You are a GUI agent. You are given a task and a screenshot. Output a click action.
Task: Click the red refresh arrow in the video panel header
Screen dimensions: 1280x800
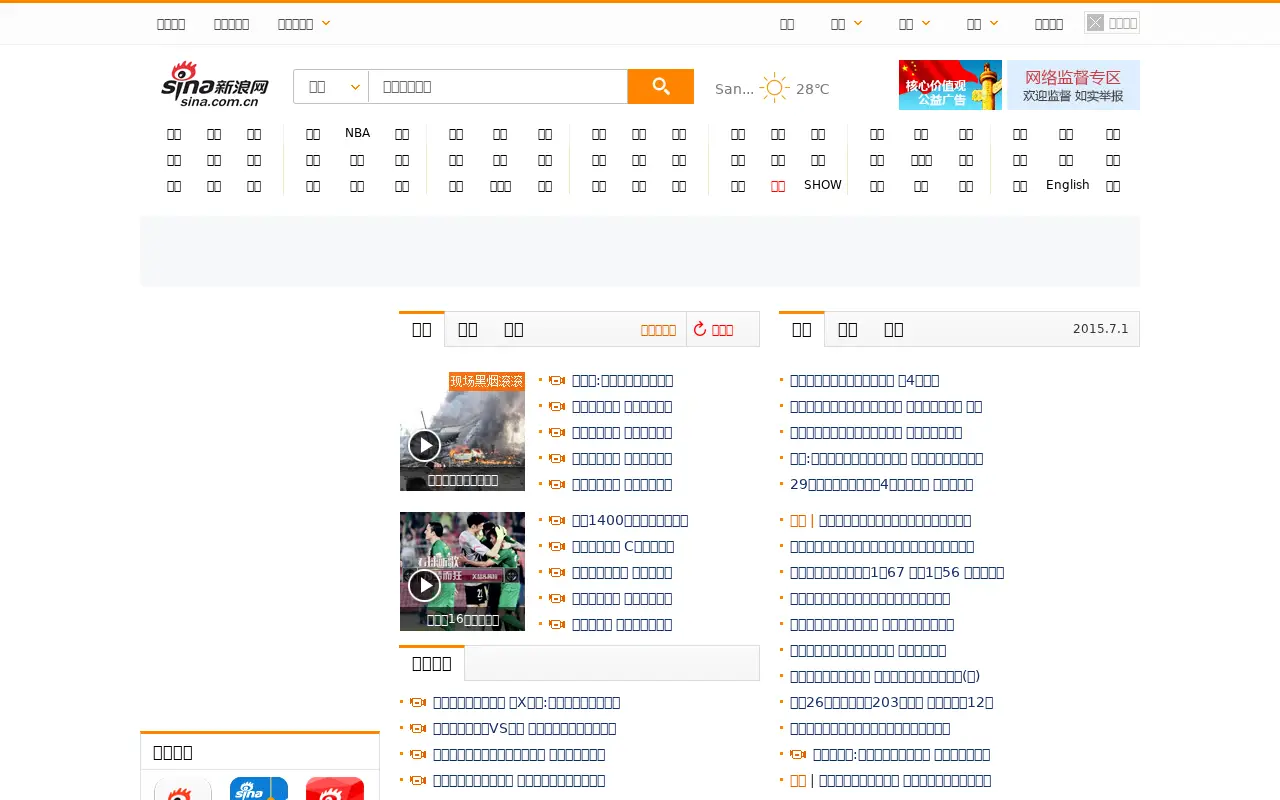700,329
